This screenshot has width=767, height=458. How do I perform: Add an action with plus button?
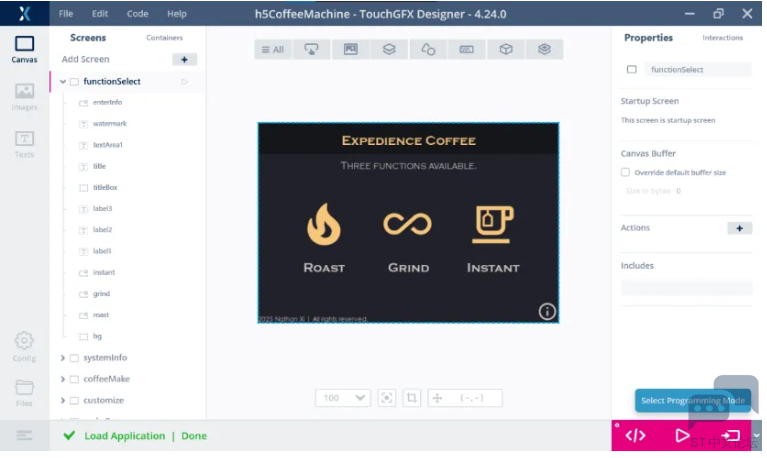click(x=739, y=228)
